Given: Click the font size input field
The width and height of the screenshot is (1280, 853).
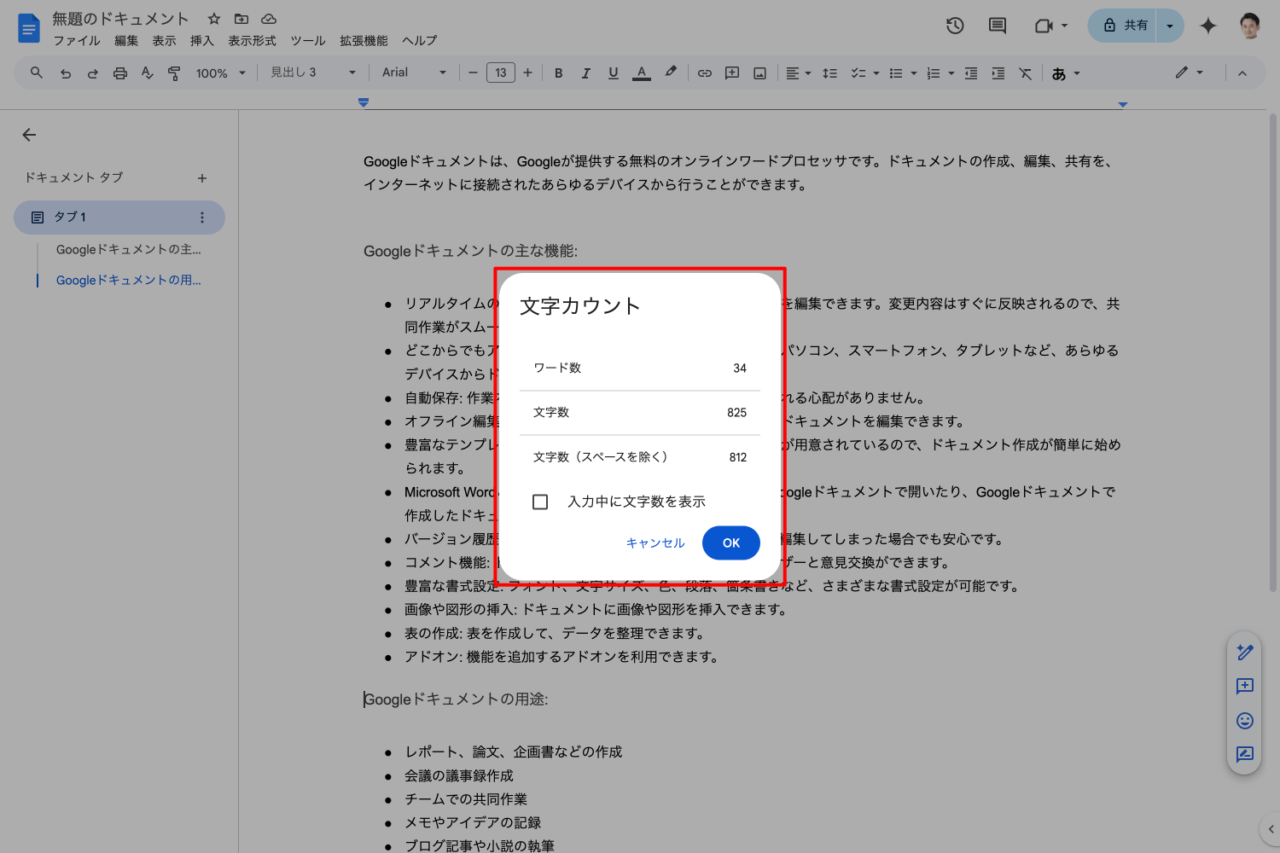Looking at the screenshot, I should [500, 73].
